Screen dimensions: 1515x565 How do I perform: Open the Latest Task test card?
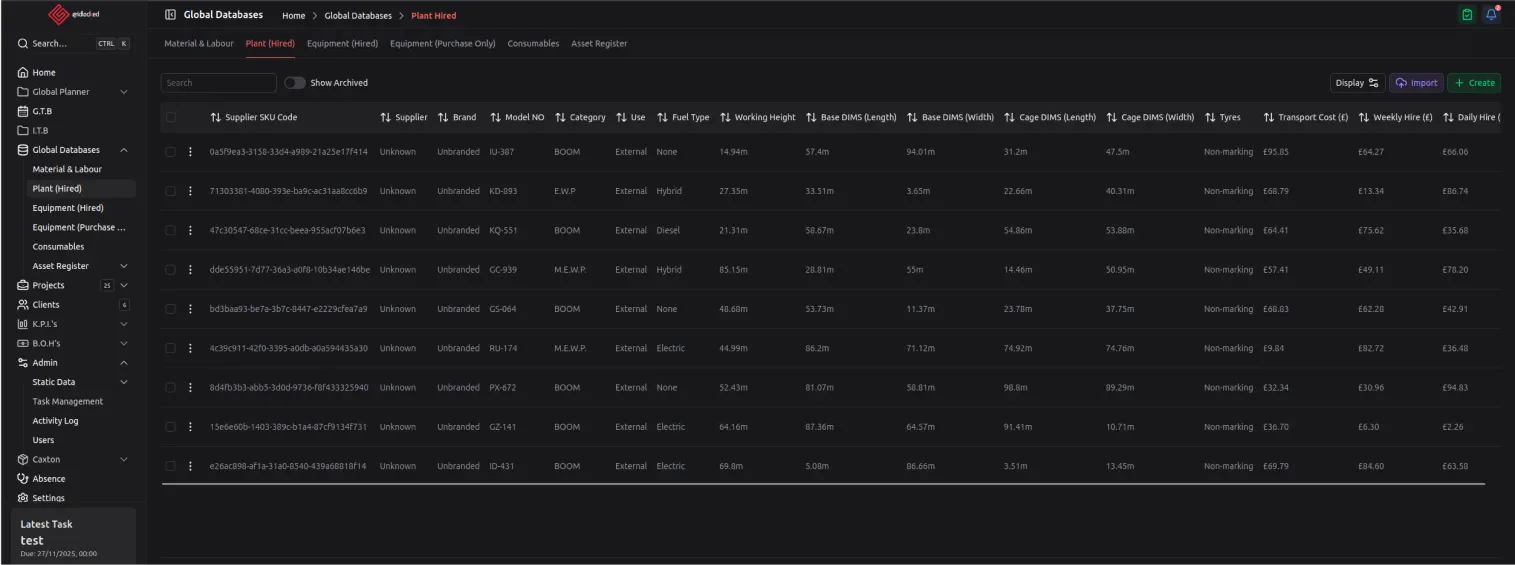coord(73,536)
